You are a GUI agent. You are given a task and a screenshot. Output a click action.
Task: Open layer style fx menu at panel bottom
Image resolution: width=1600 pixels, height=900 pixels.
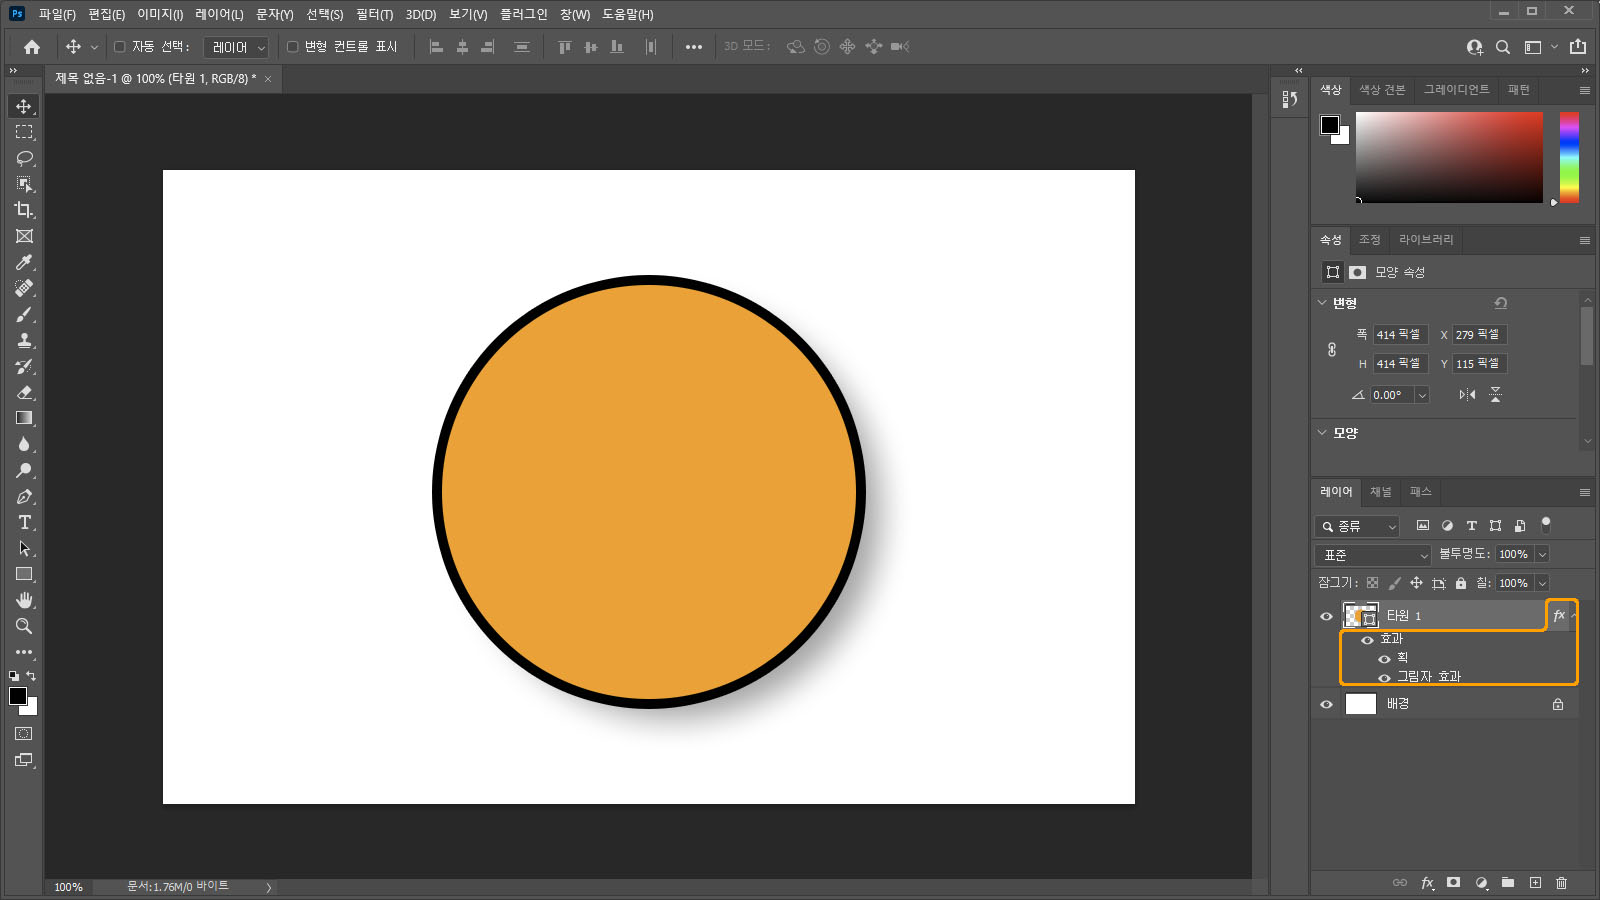(x=1427, y=883)
